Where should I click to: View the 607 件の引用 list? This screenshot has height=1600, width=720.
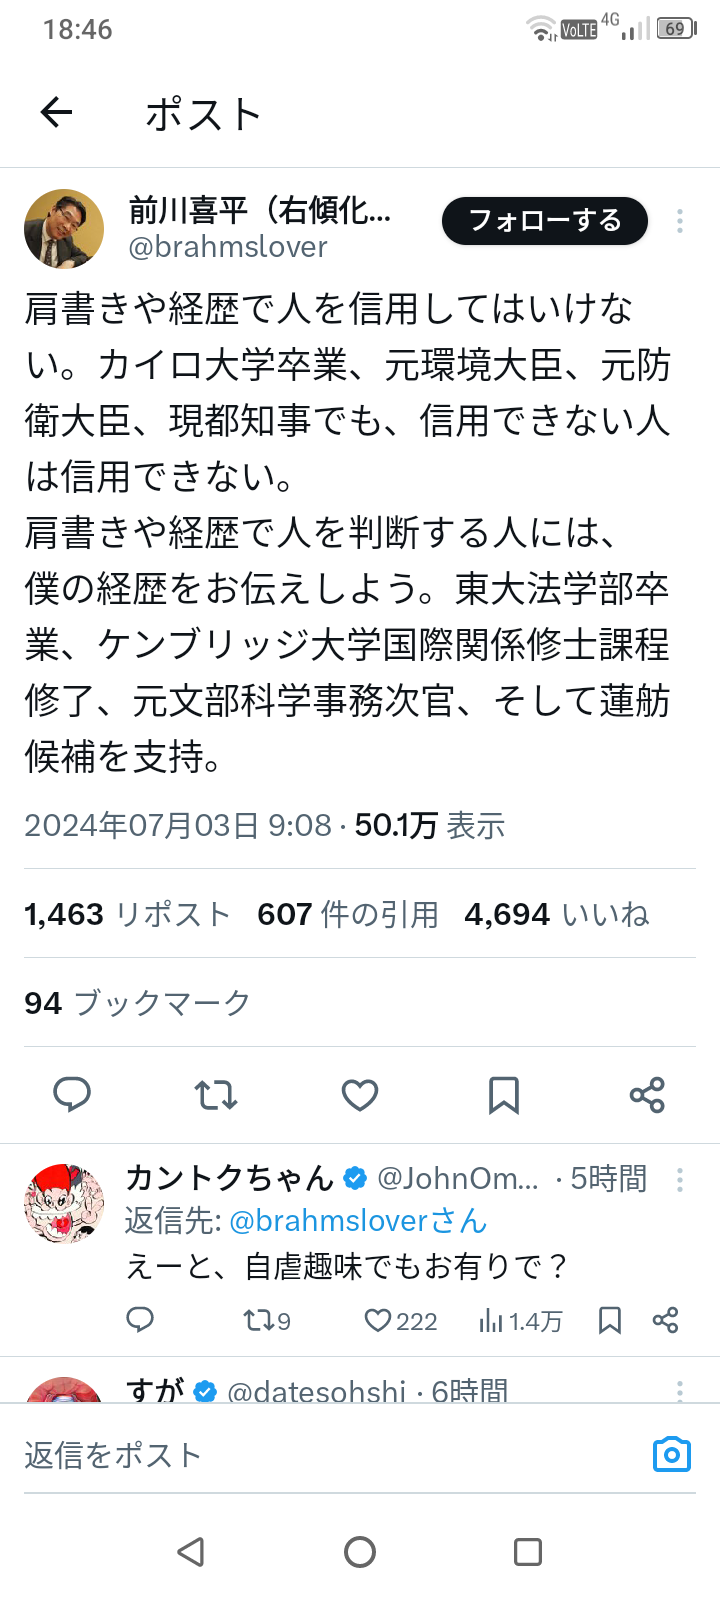pos(348,914)
